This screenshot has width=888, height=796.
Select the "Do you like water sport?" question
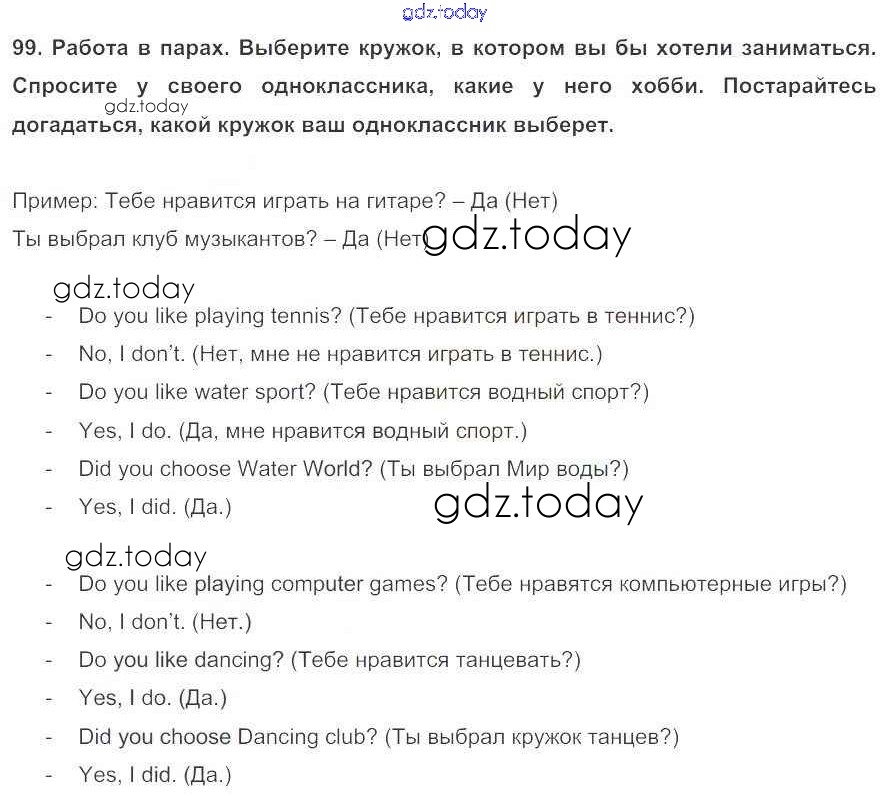[363, 392]
